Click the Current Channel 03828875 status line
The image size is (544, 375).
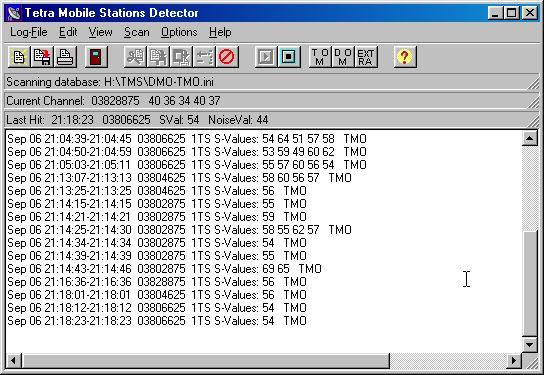(x=272, y=101)
